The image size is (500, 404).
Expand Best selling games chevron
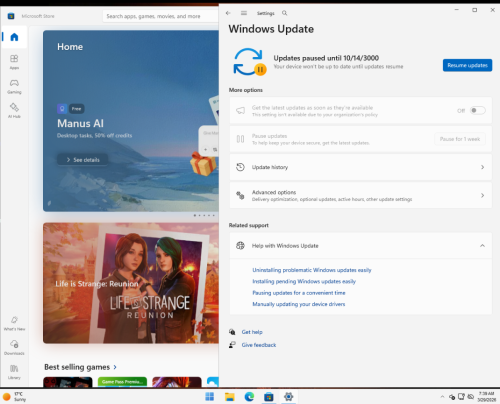pos(115,367)
